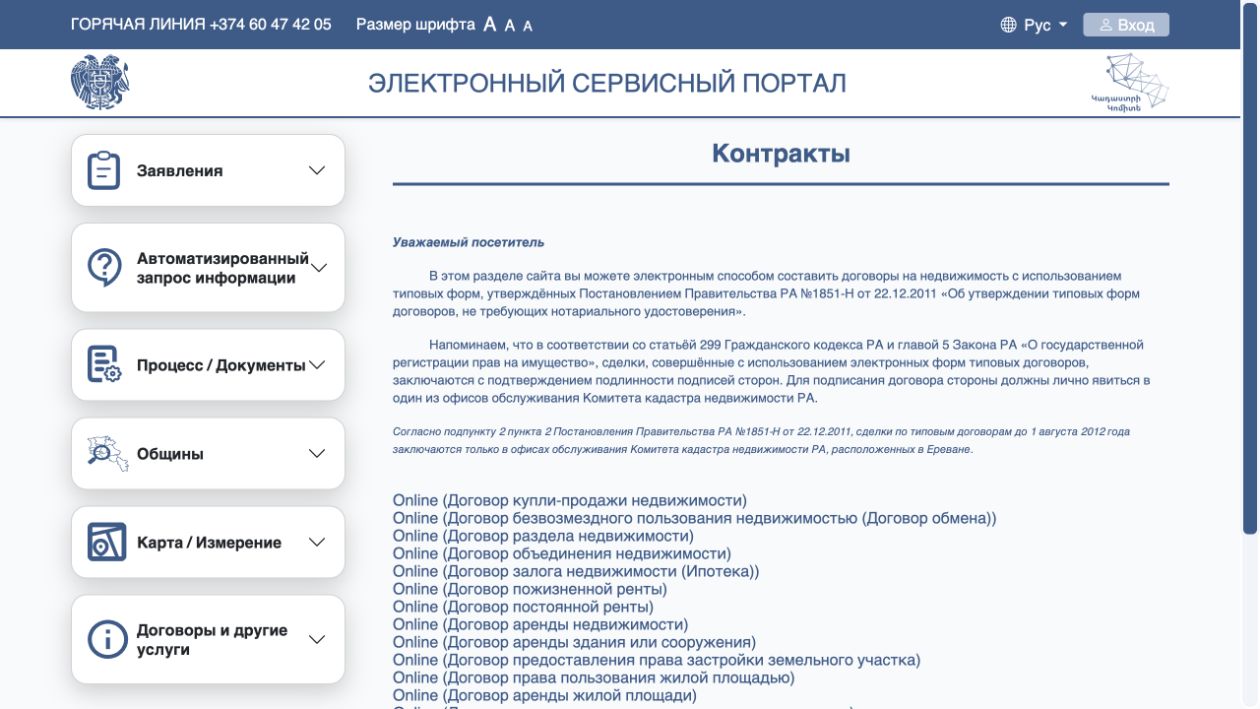Click the info icon for Договоры и другие услуги

click(107, 640)
